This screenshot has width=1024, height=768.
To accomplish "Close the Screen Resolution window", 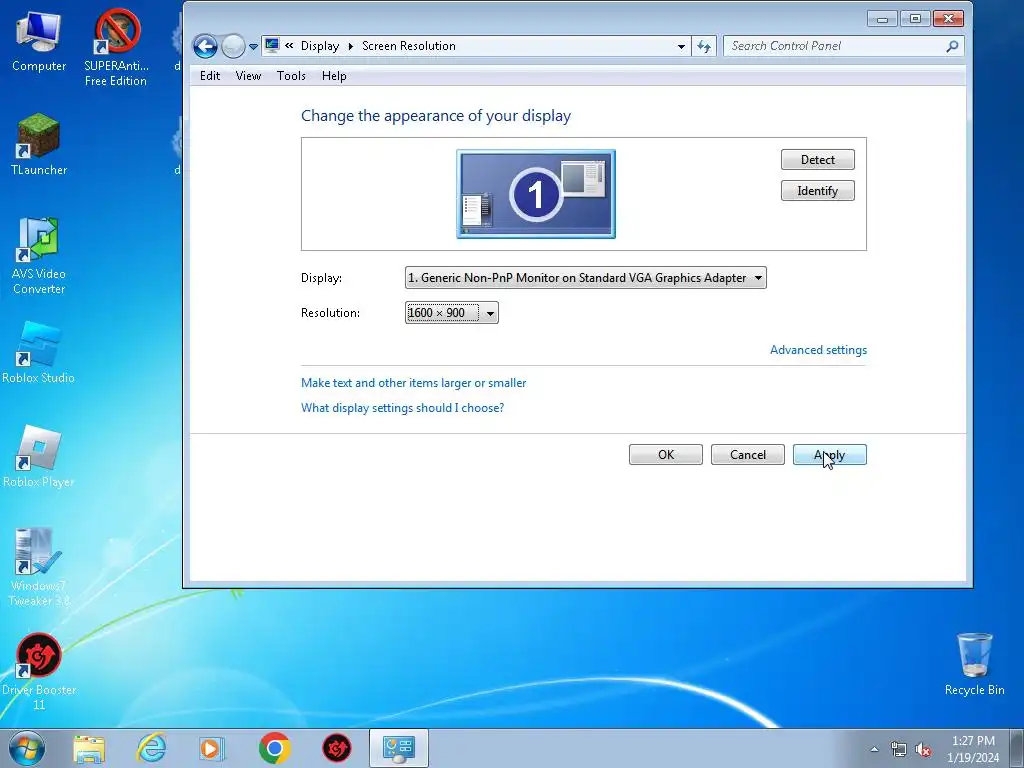I will [949, 19].
